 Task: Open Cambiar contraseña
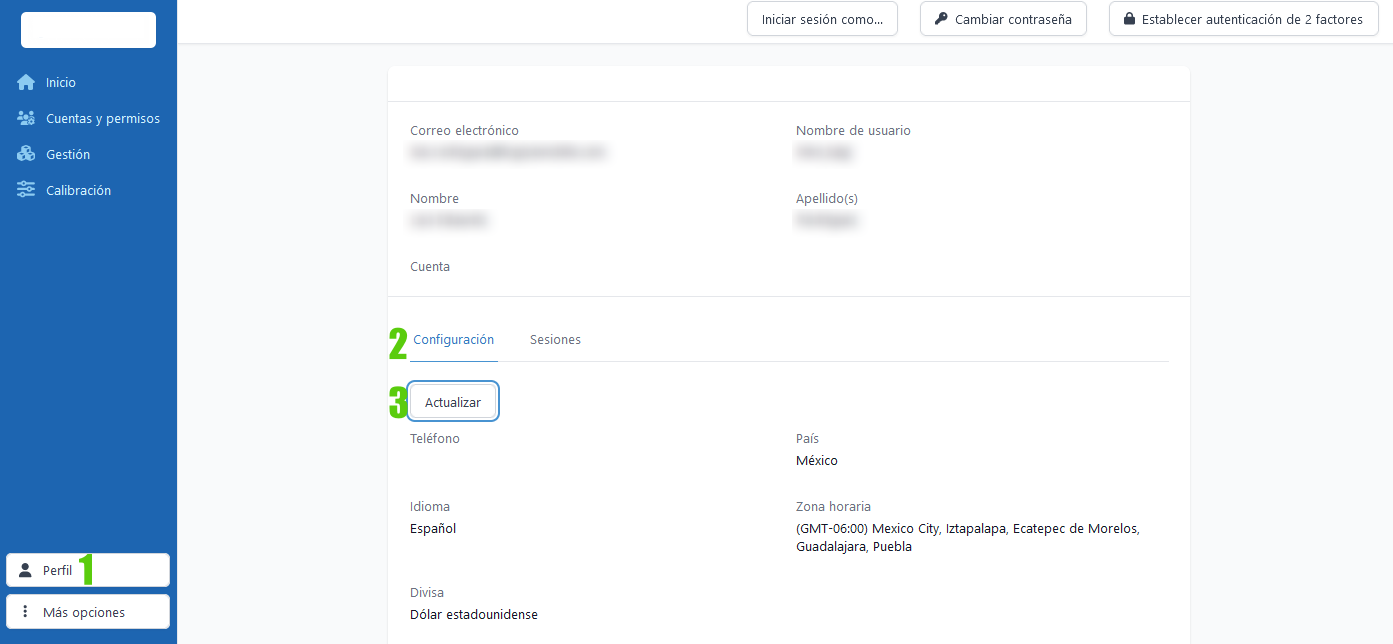point(1003,18)
